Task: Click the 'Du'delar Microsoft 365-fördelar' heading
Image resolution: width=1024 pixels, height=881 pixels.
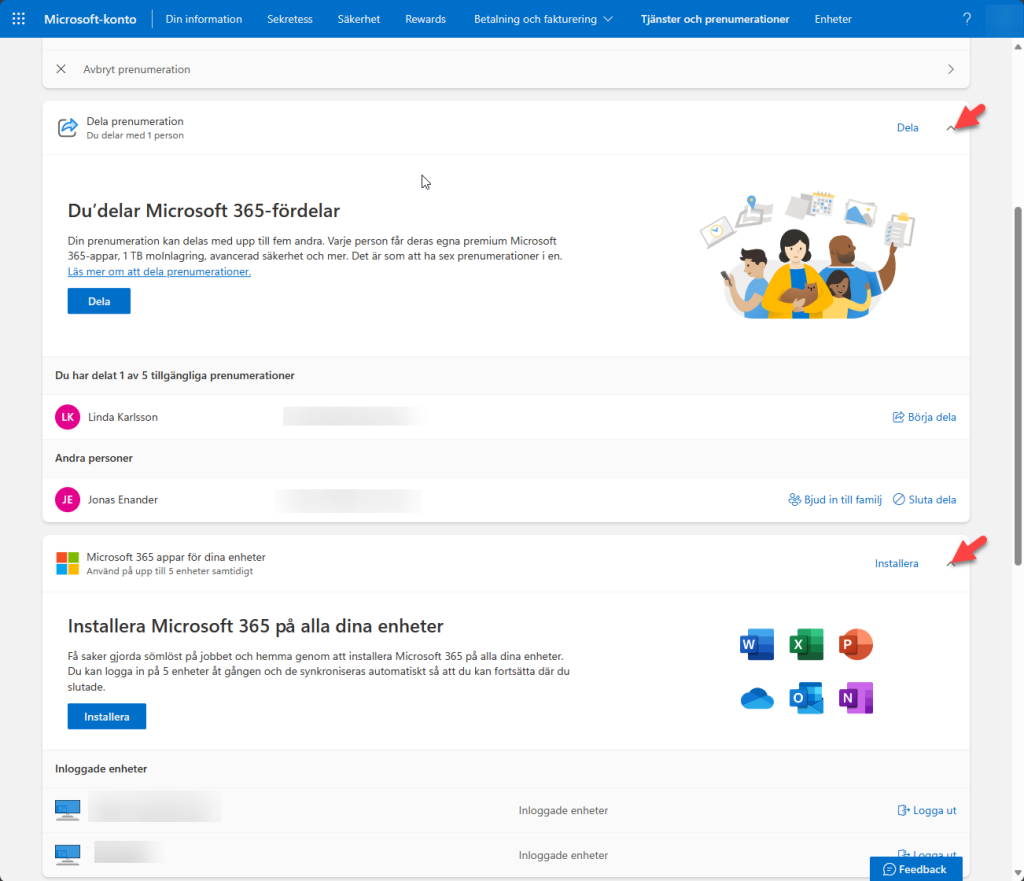Action: point(204,210)
